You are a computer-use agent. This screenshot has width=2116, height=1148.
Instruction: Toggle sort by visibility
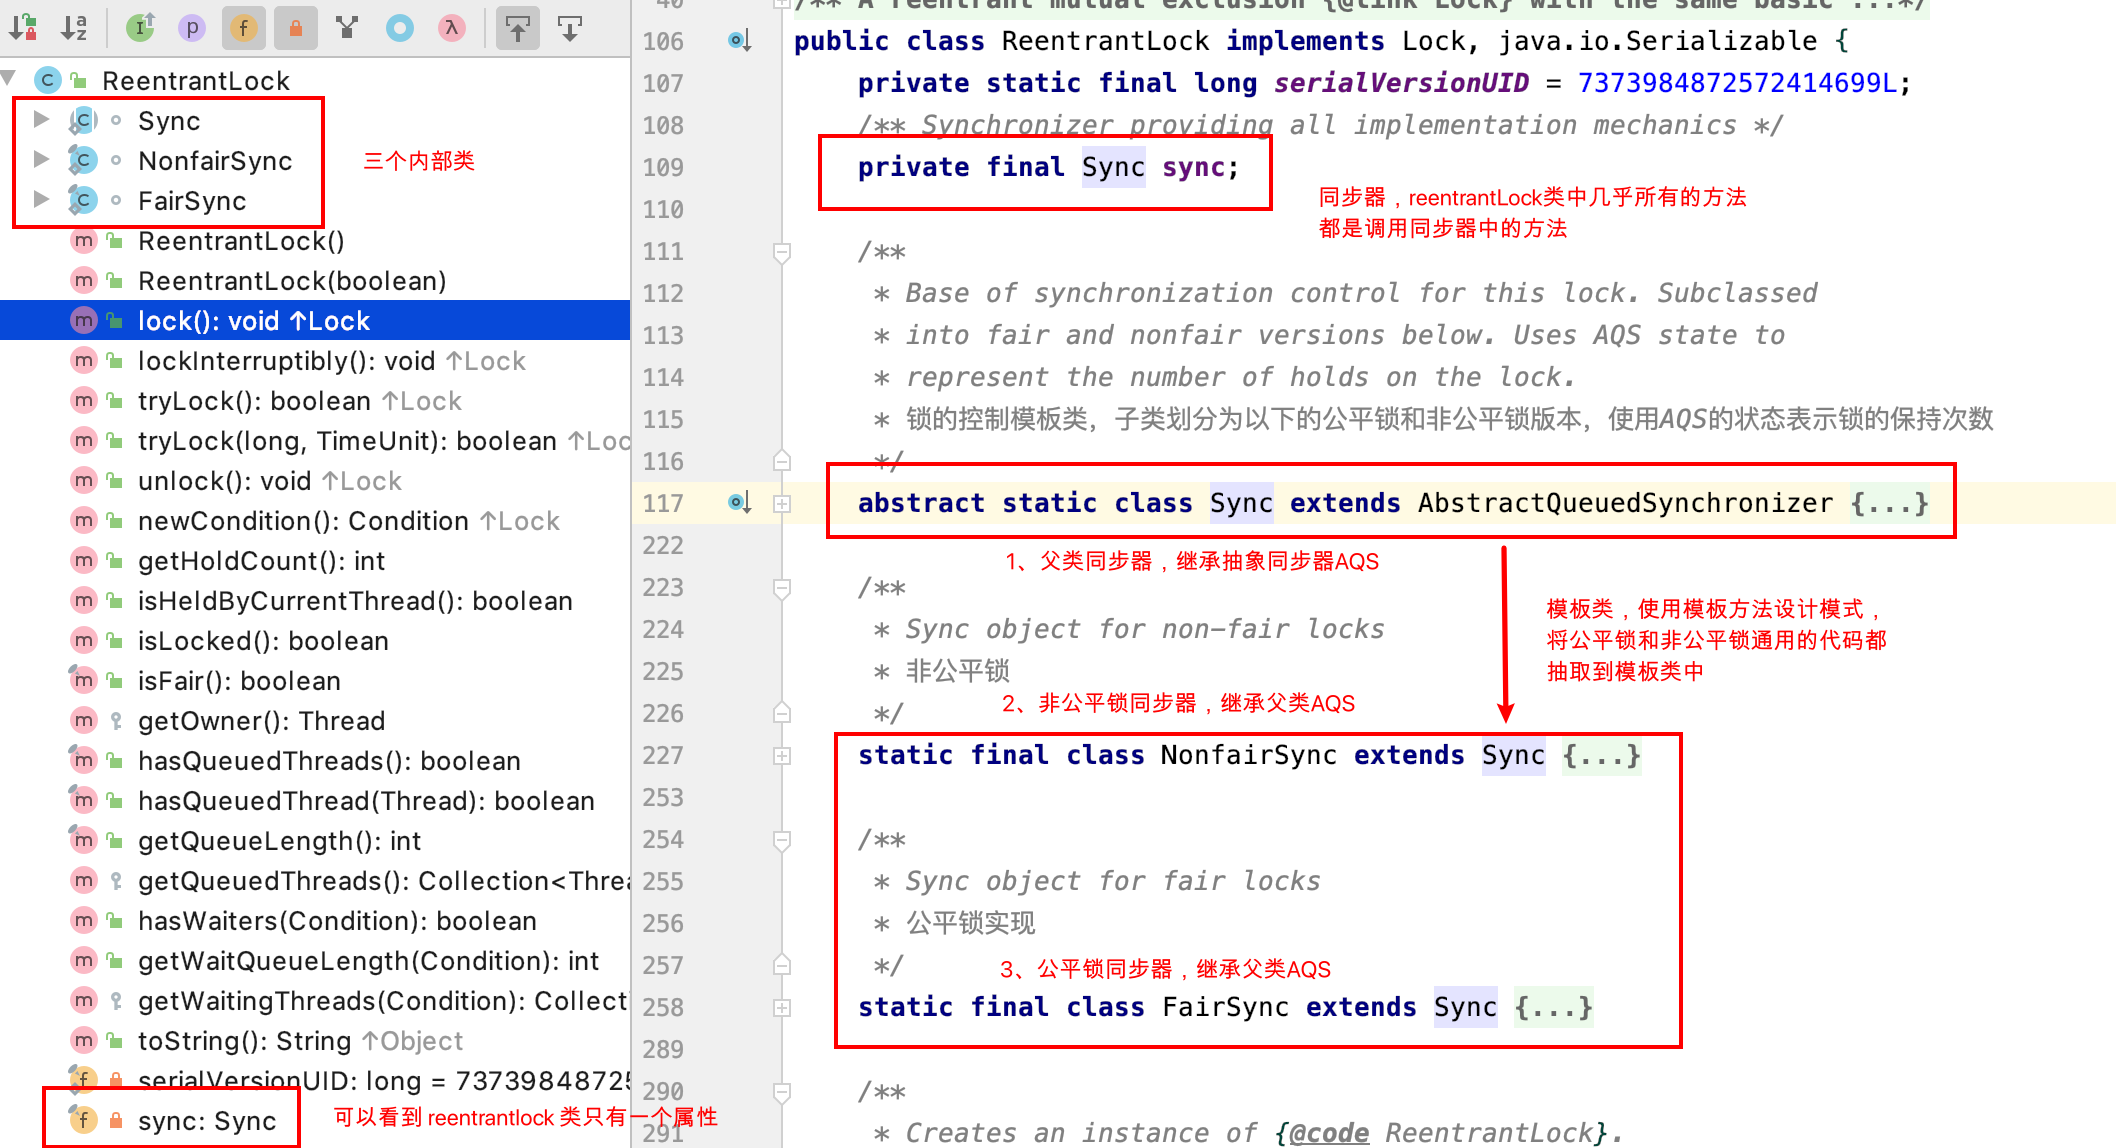(22, 28)
